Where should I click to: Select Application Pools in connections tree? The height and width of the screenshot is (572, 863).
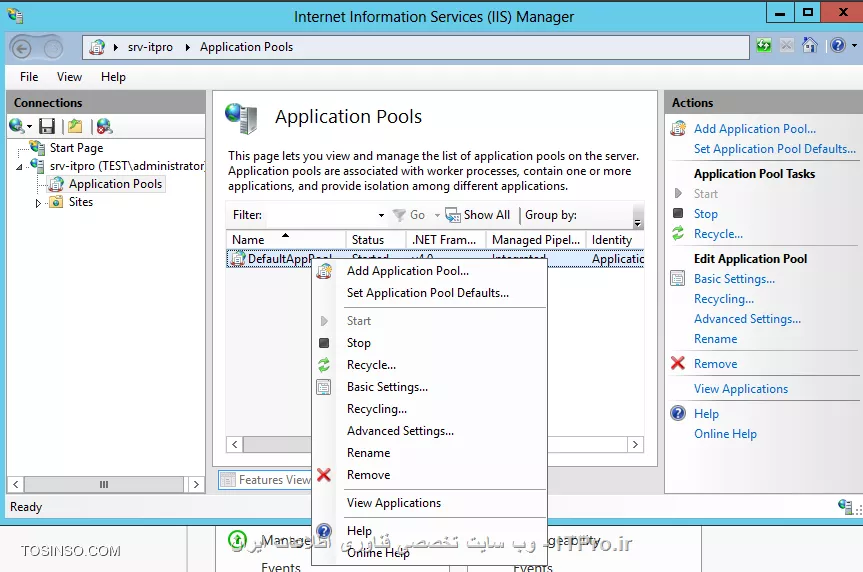115,184
